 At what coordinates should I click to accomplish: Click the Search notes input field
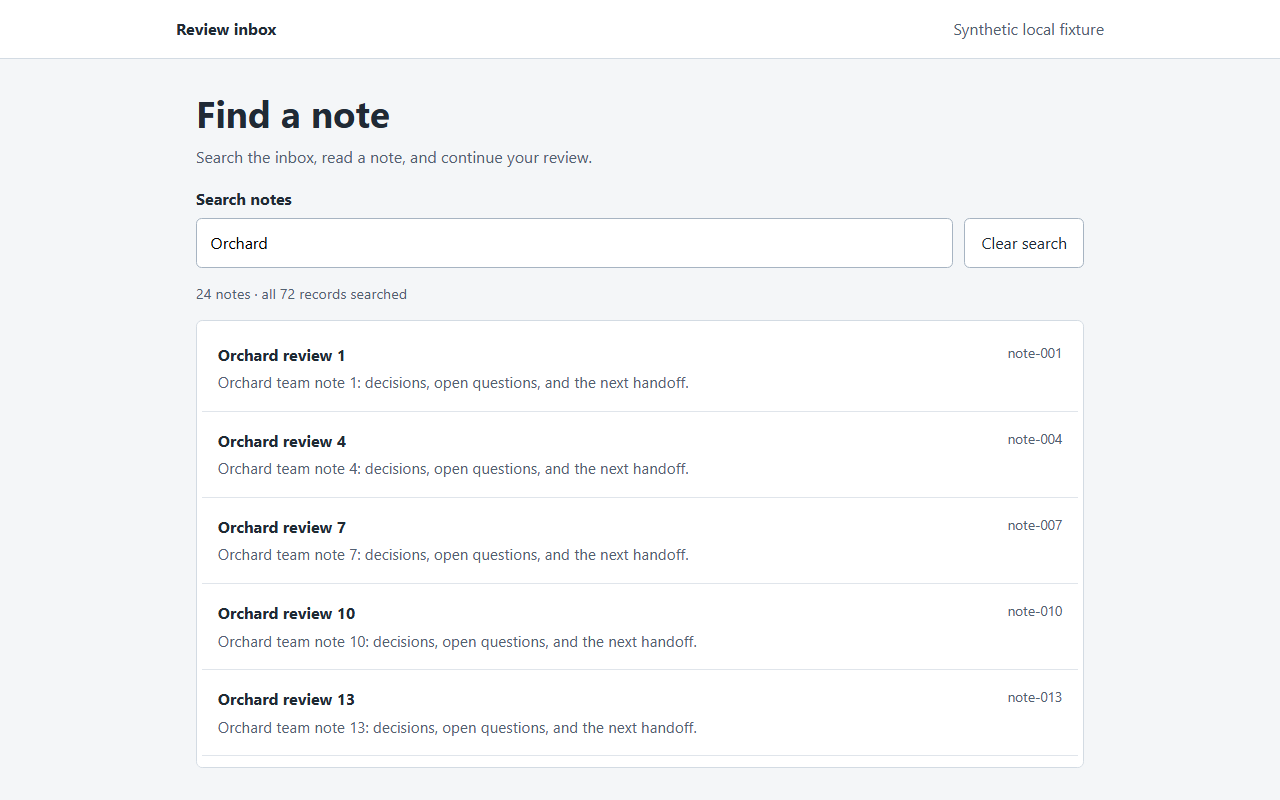click(x=574, y=243)
